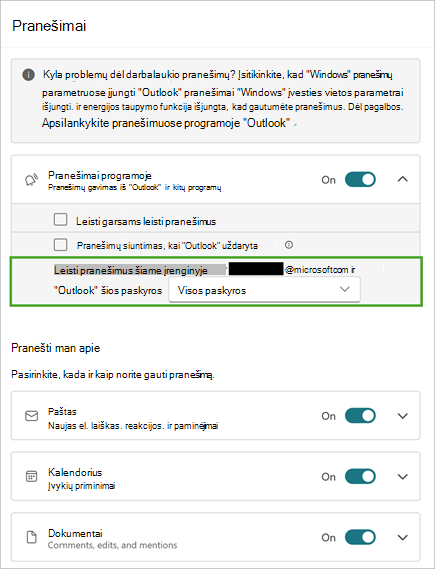Check Leisti garsams leisti pranešimus checkbox
This screenshot has height=569, width=435.
[60, 220]
